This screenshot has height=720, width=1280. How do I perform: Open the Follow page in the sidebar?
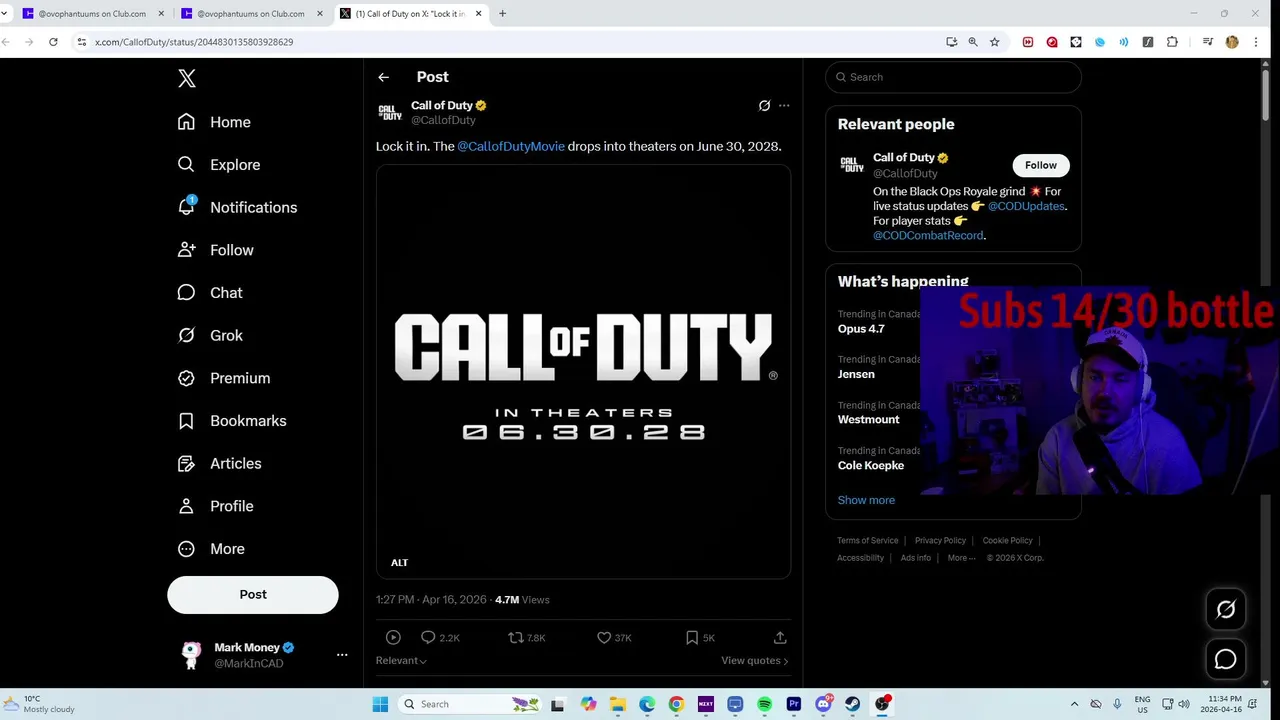coord(215,250)
